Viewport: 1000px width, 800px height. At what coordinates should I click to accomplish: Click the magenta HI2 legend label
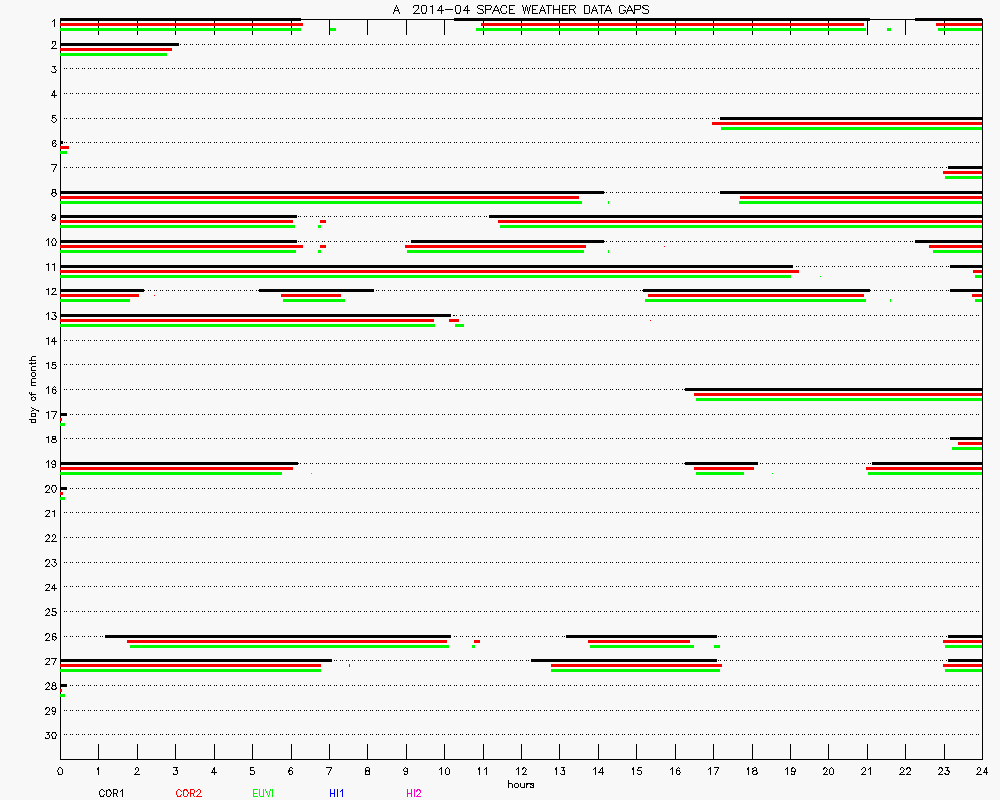(414, 793)
